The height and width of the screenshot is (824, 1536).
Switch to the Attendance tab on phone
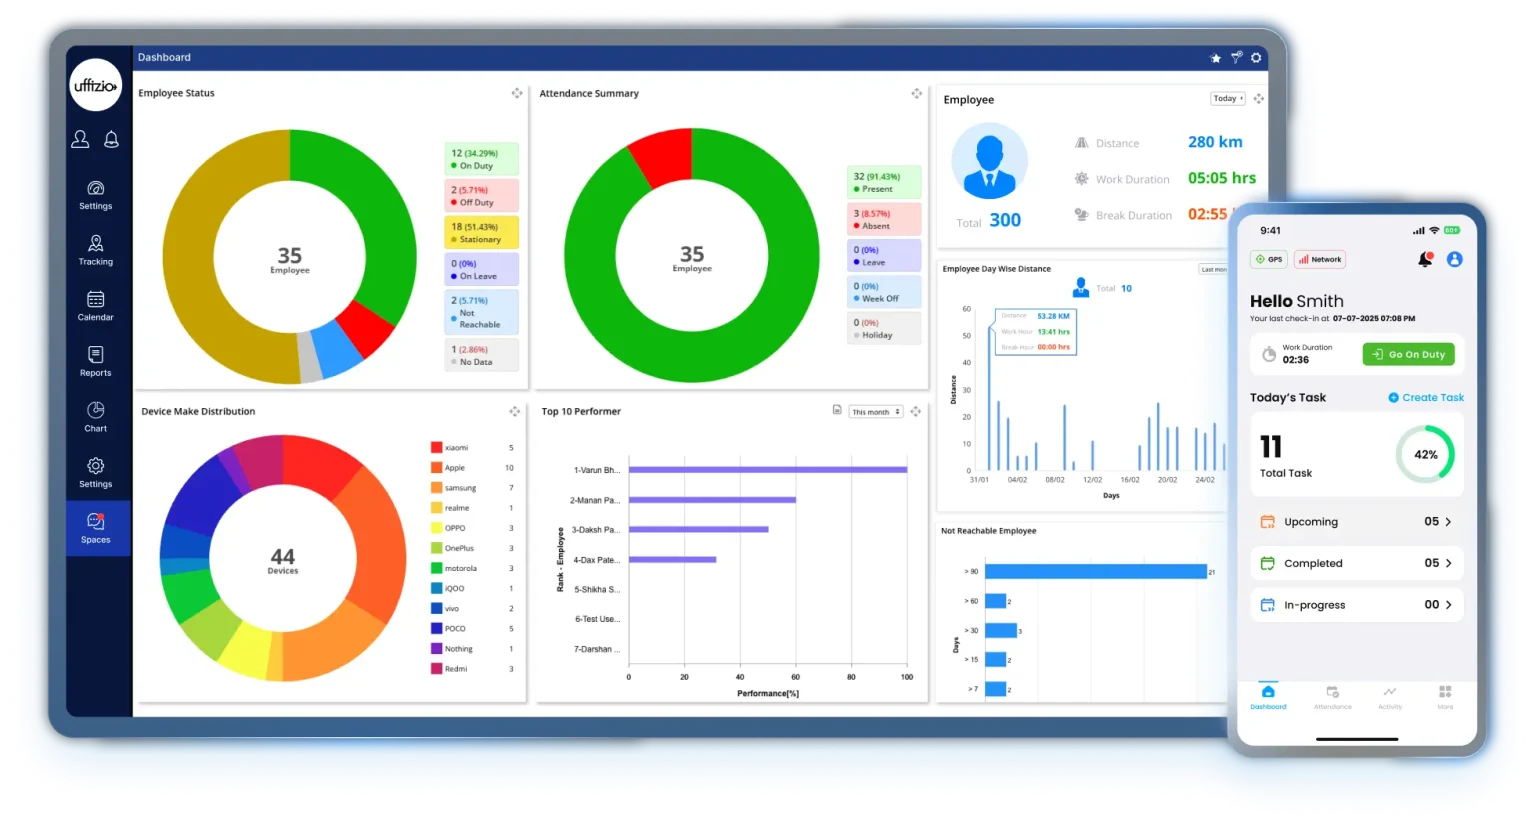pyautogui.click(x=1332, y=697)
